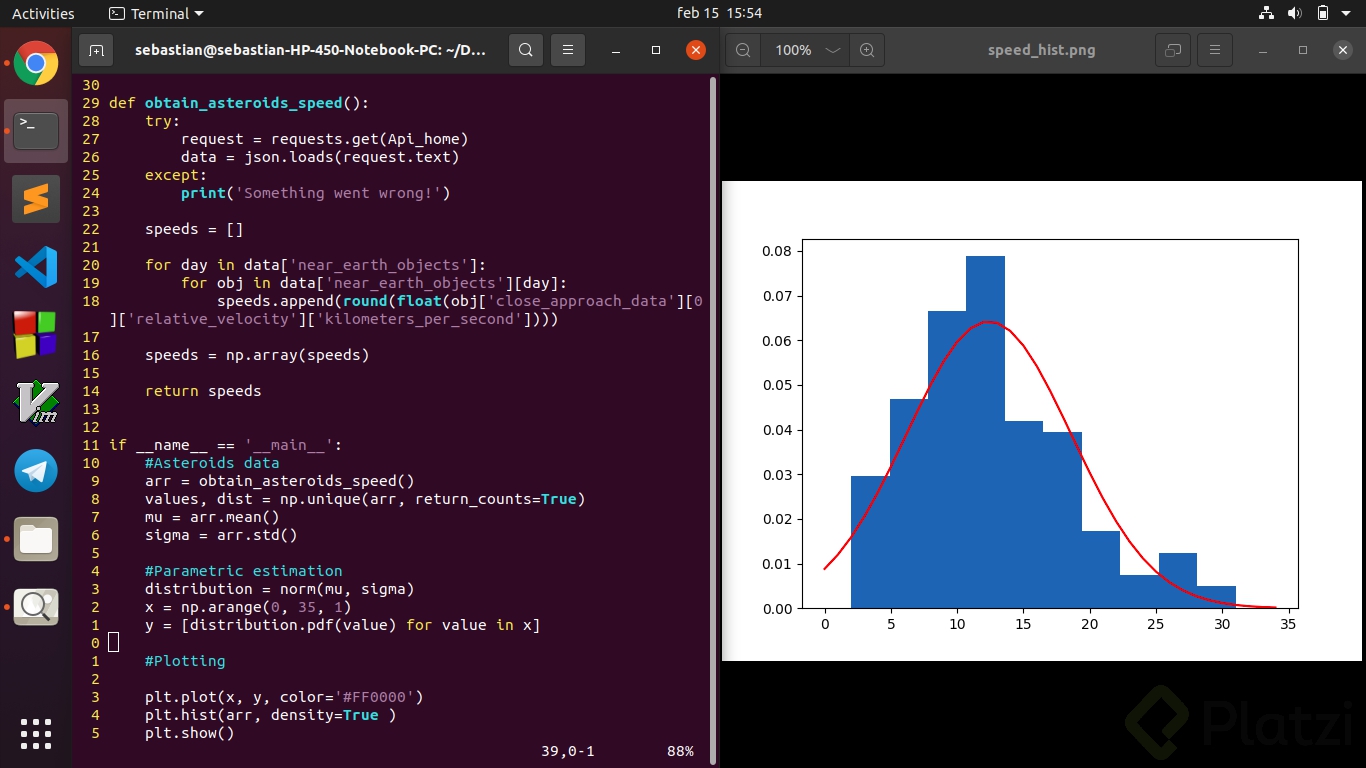1366x768 pixels.
Task: Click 'request = requests.get(Api_home)' line
Action: pyautogui.click(x=325, y=139)
